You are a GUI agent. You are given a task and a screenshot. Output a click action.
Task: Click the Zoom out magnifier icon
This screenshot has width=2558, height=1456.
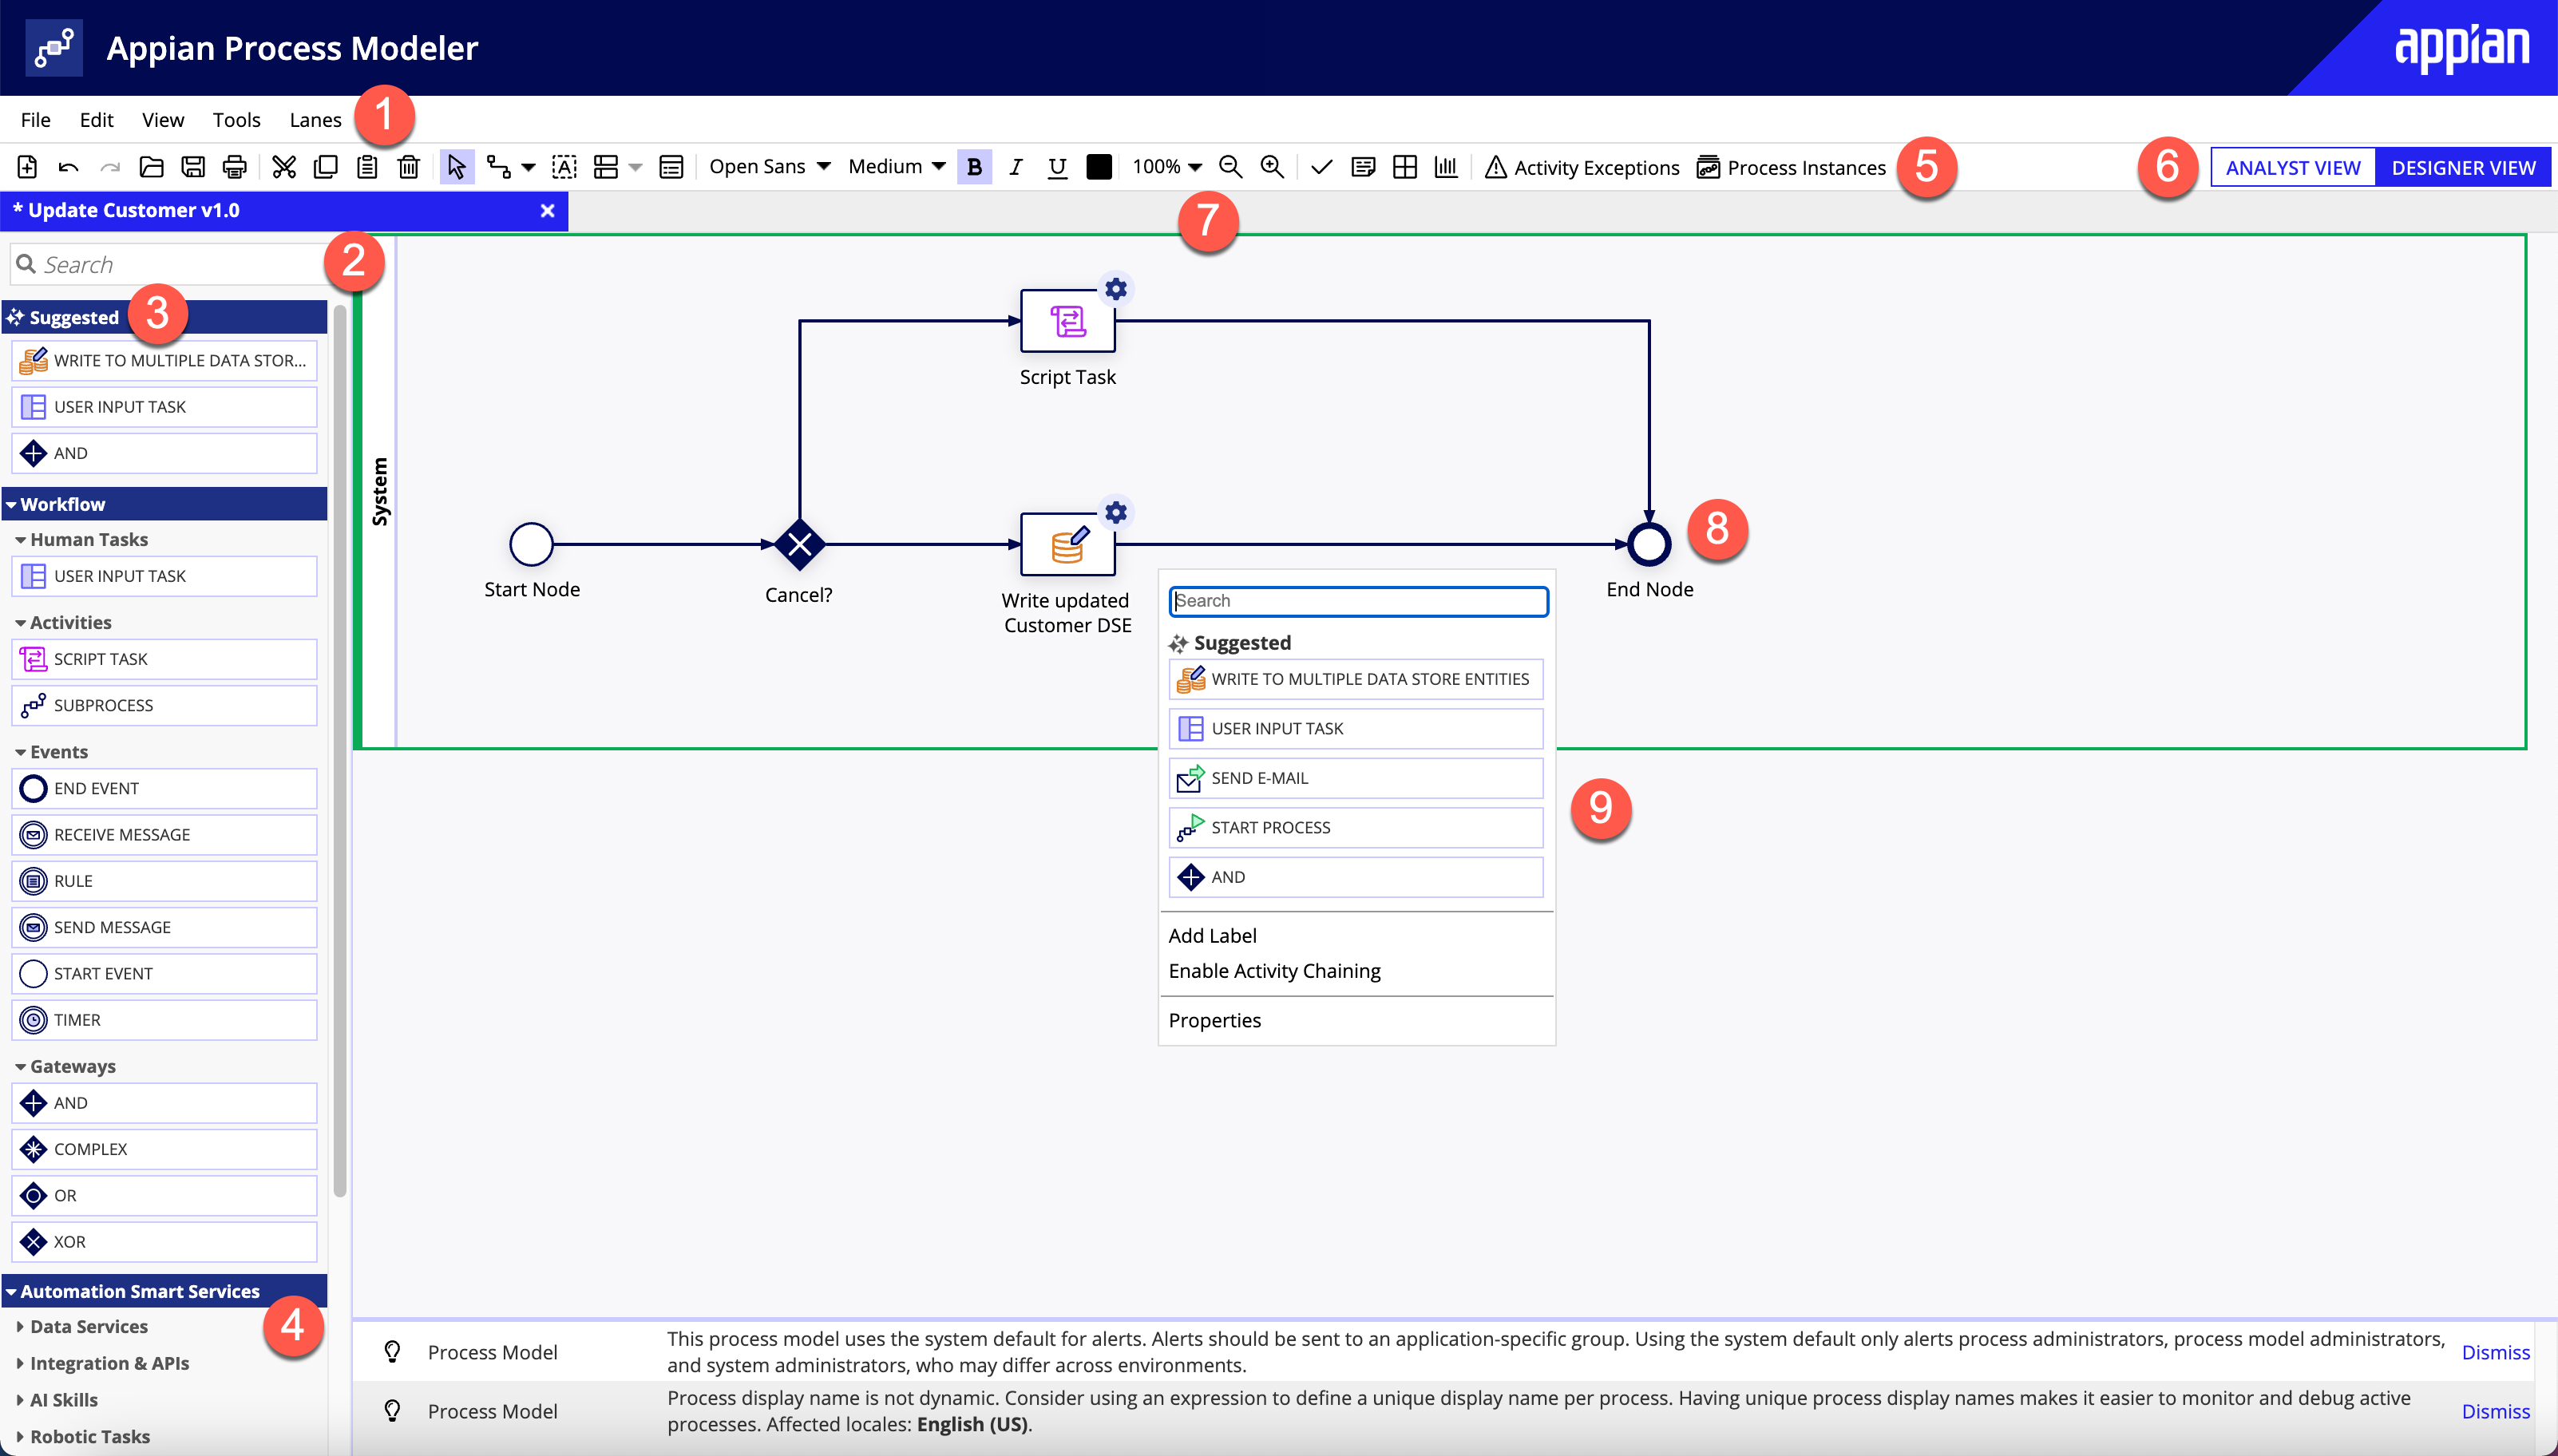coord(1230,167)
